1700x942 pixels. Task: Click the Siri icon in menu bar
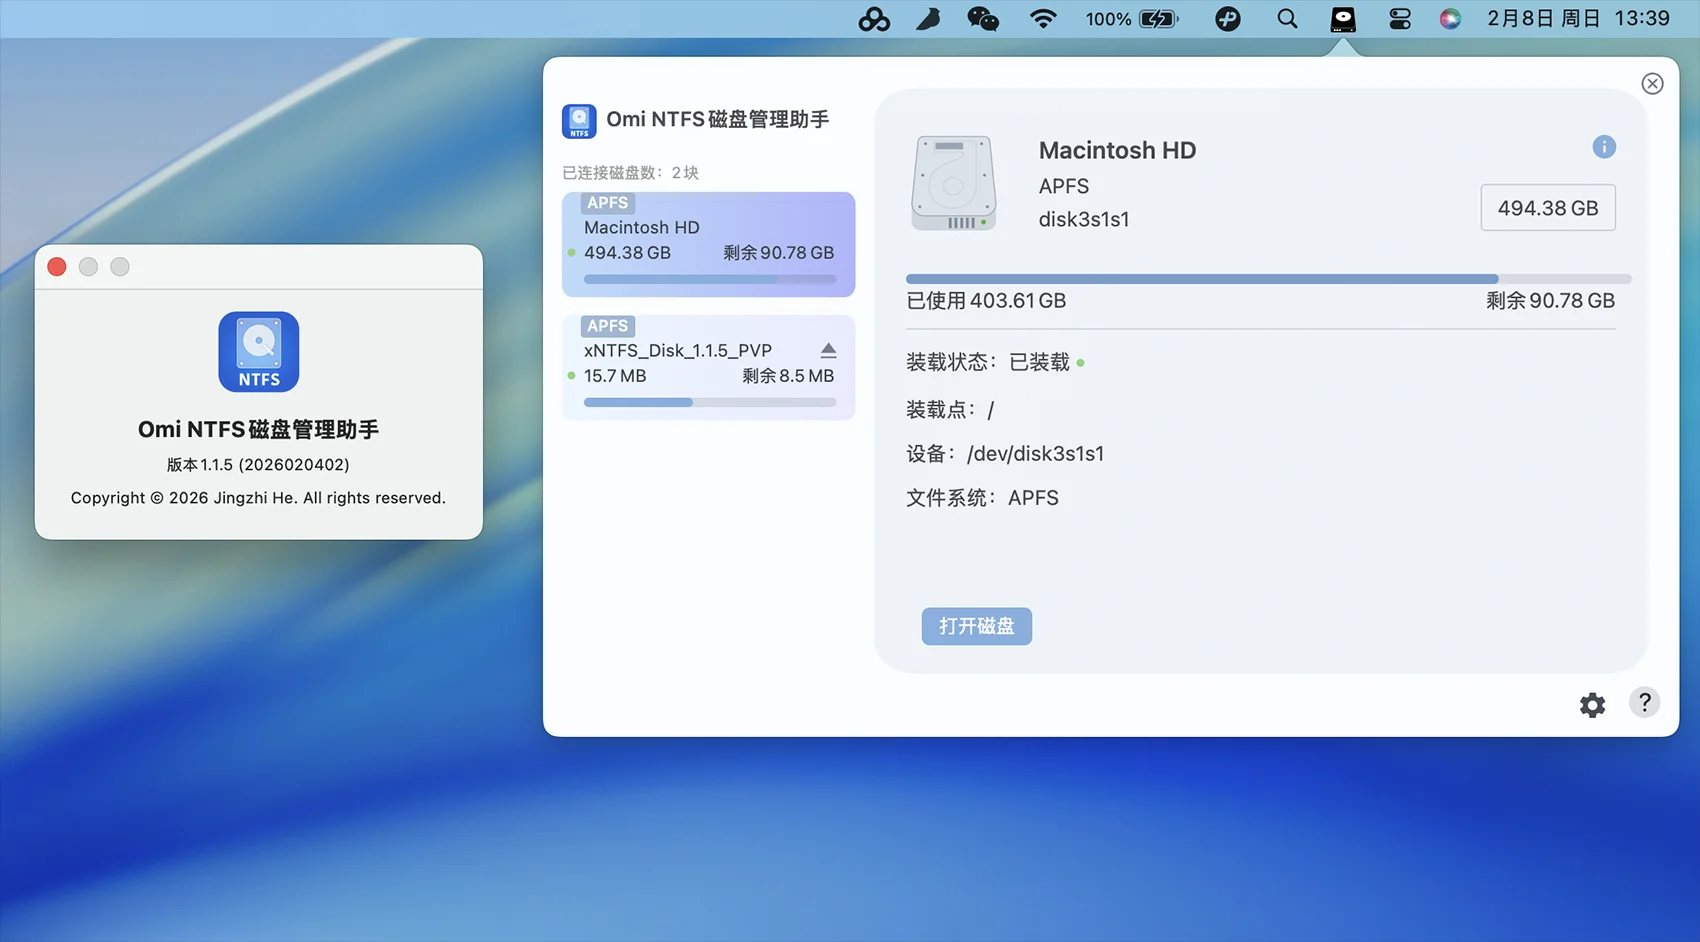[1449, 19]
